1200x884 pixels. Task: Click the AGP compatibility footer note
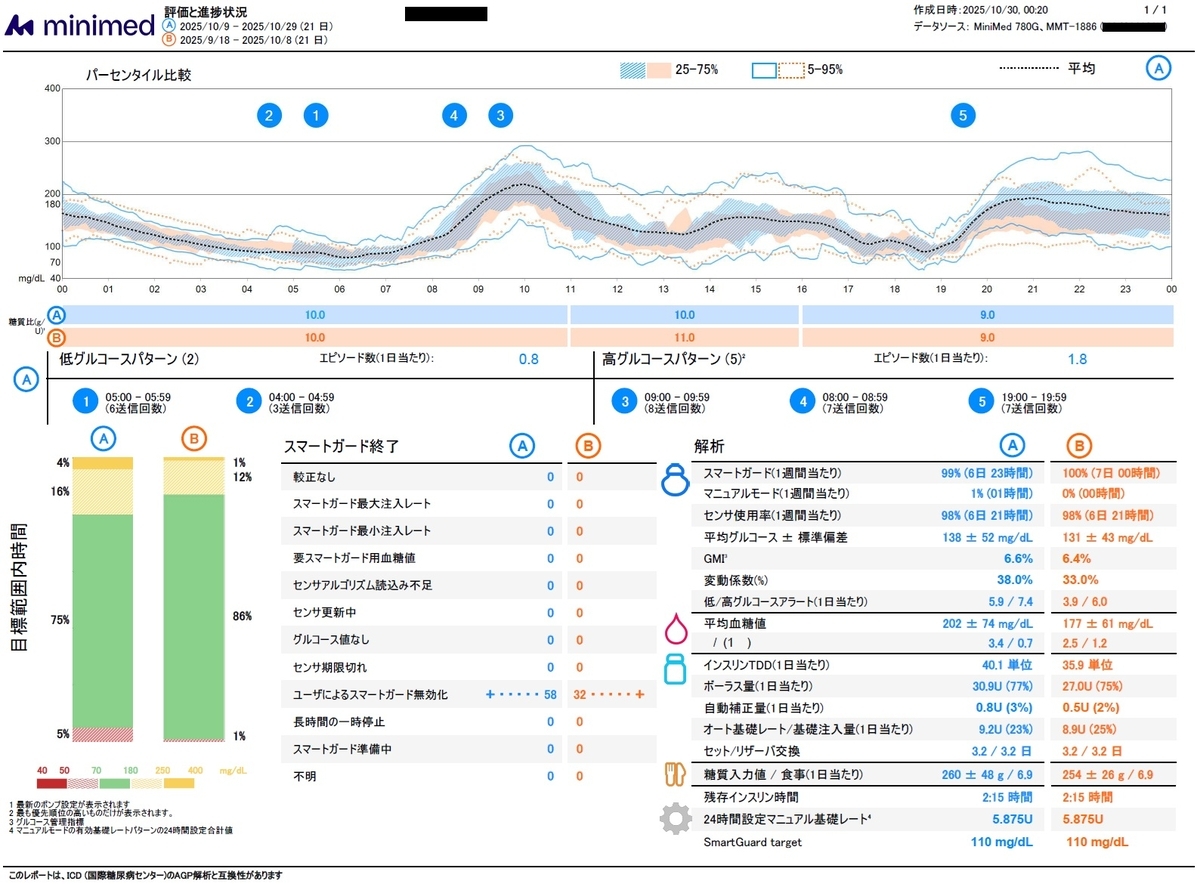point(145,876)
